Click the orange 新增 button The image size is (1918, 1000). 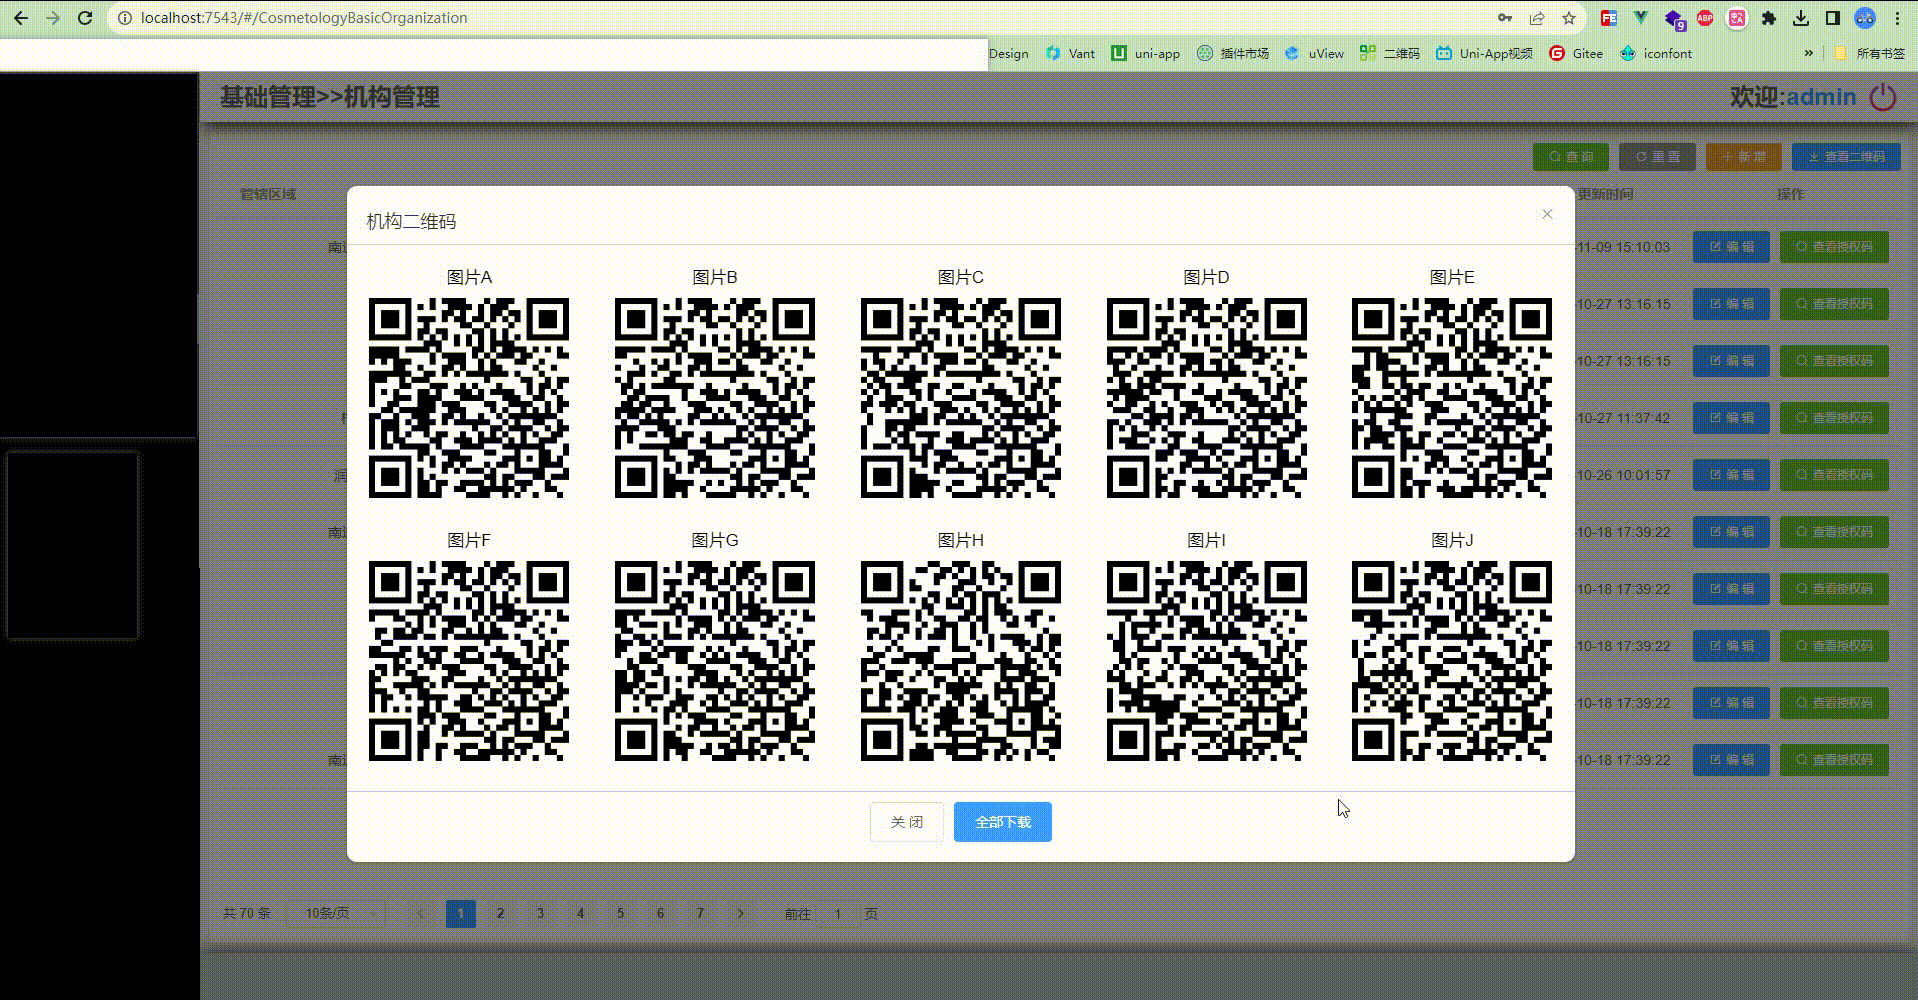pos(1744,157)
